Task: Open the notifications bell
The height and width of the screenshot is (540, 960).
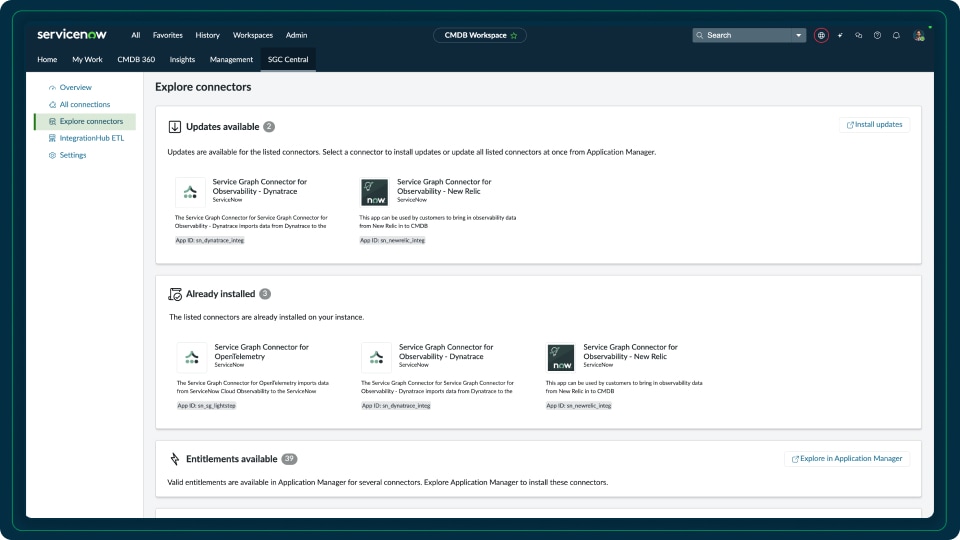Action: click(896, 36)
